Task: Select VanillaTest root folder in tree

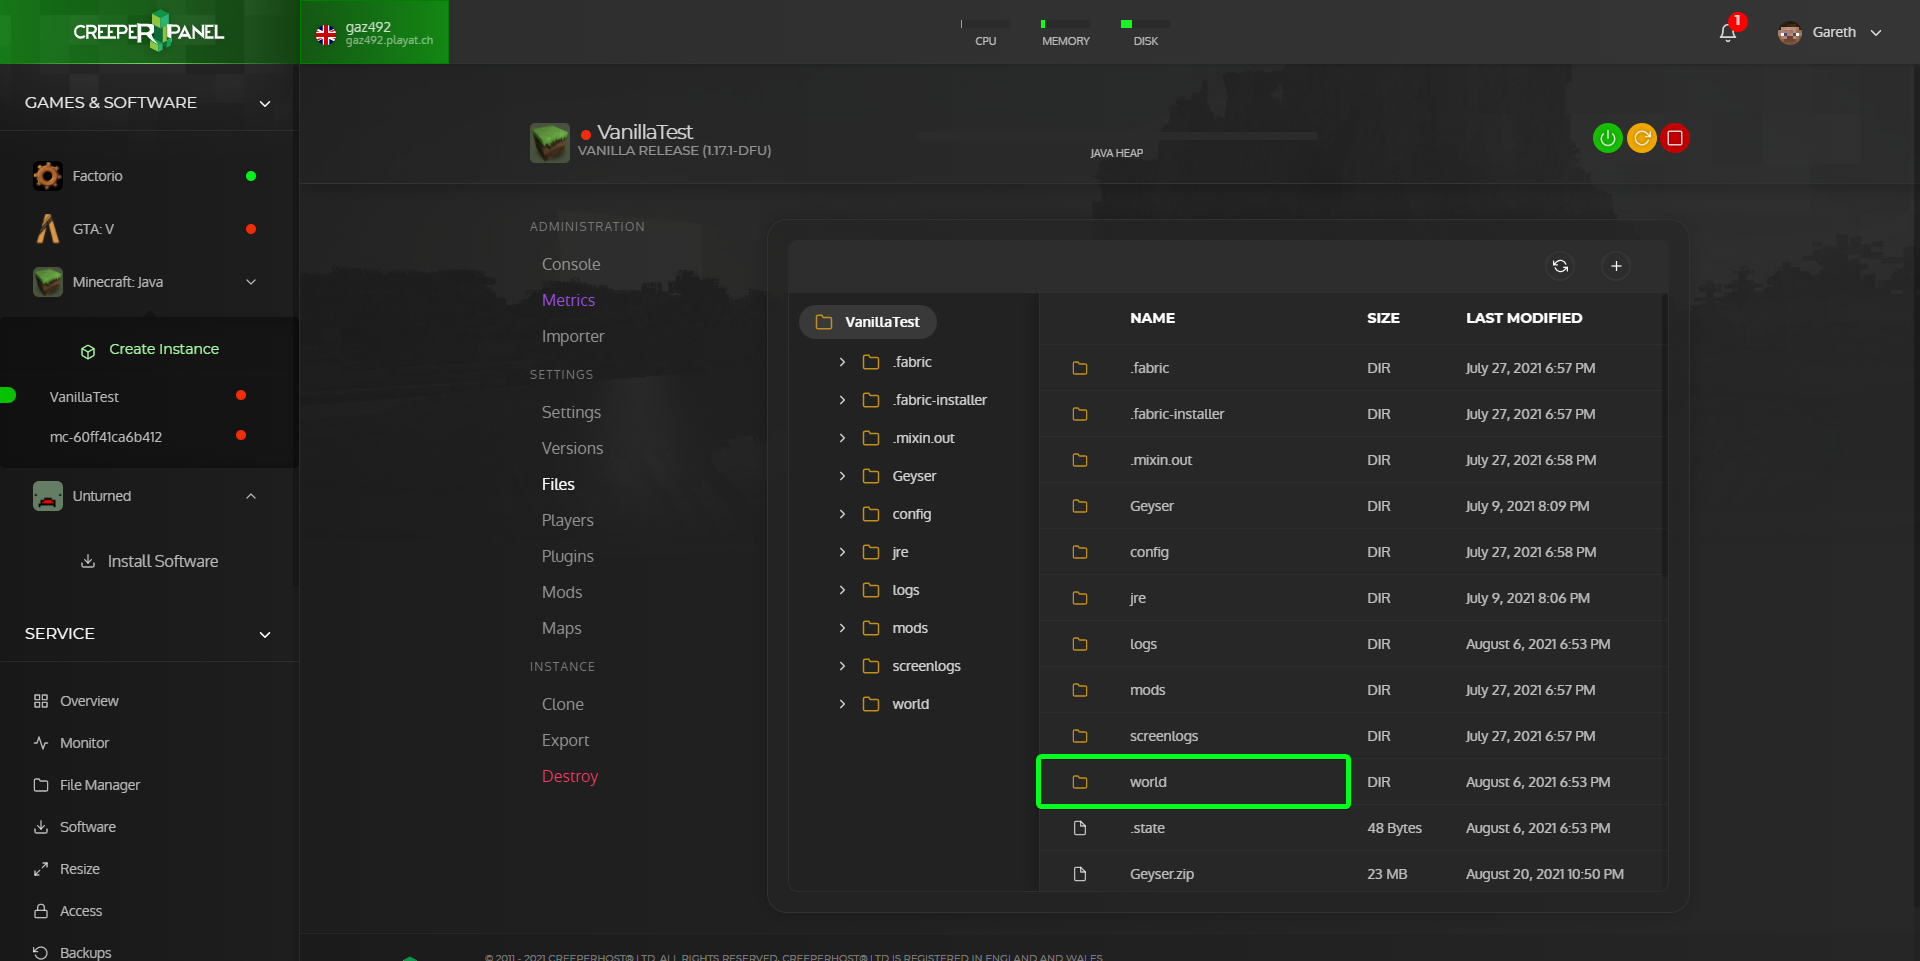Action: pos(867,322)
